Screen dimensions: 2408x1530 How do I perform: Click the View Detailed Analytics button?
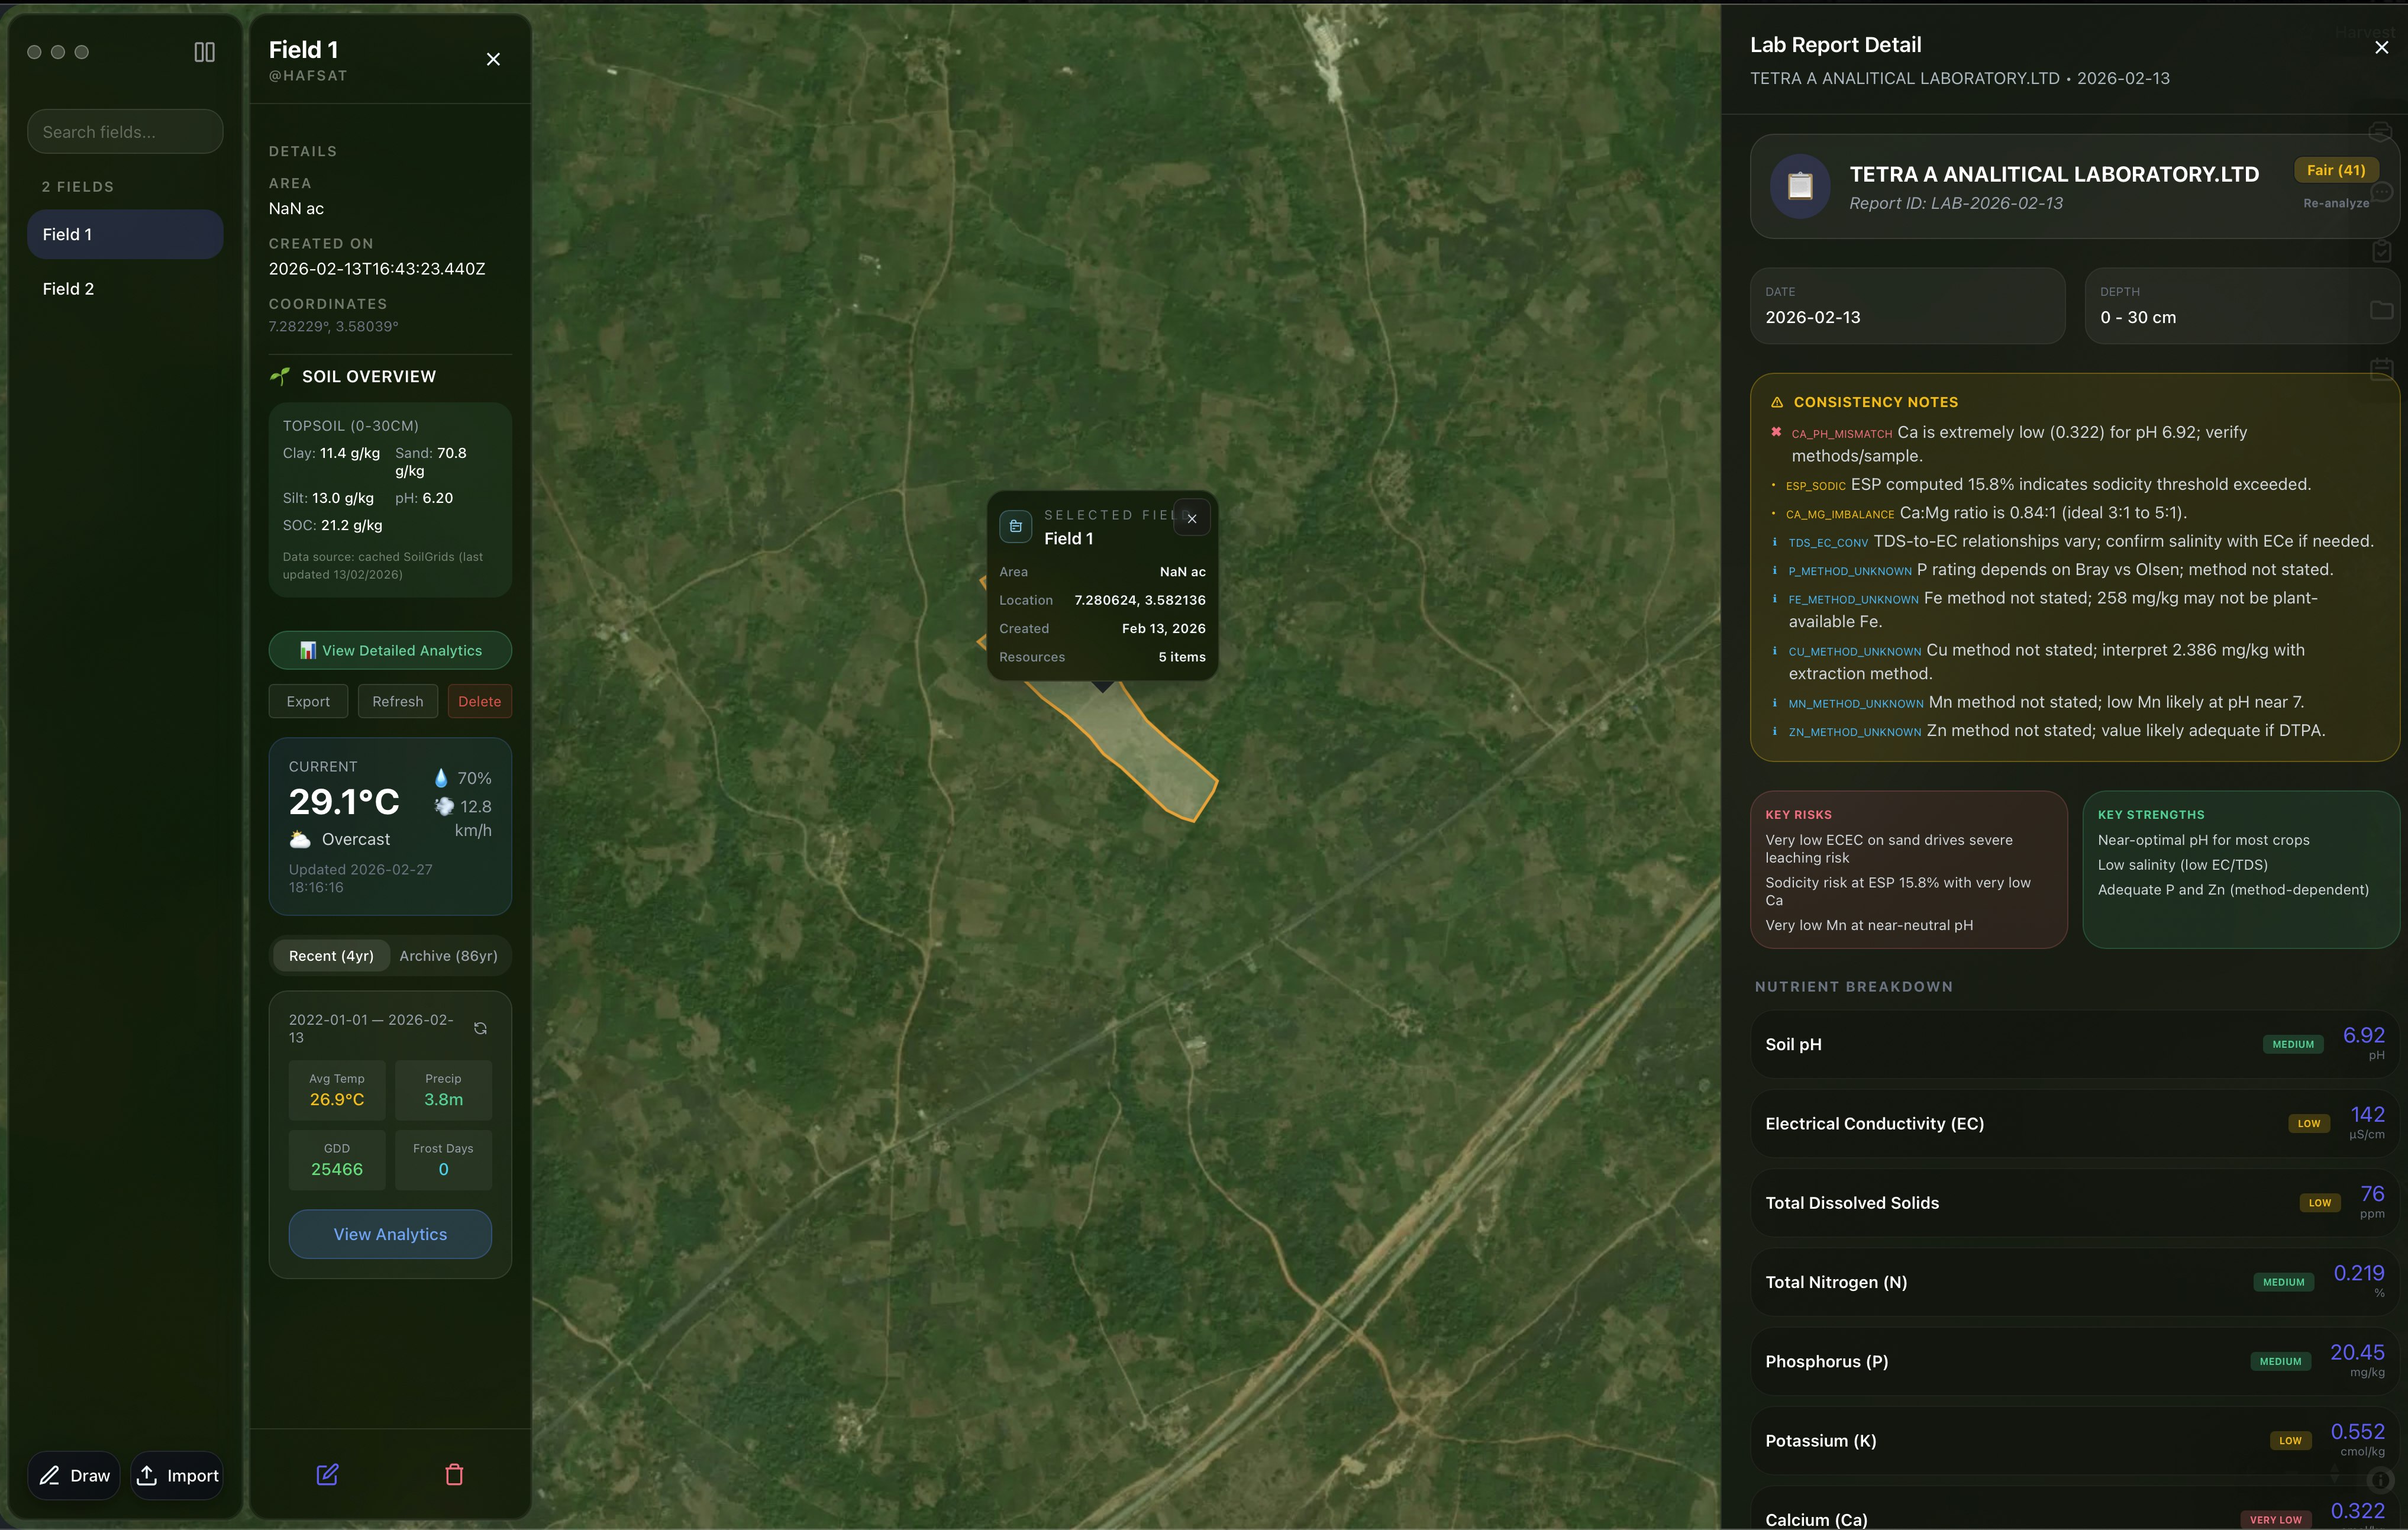(389, 650)
